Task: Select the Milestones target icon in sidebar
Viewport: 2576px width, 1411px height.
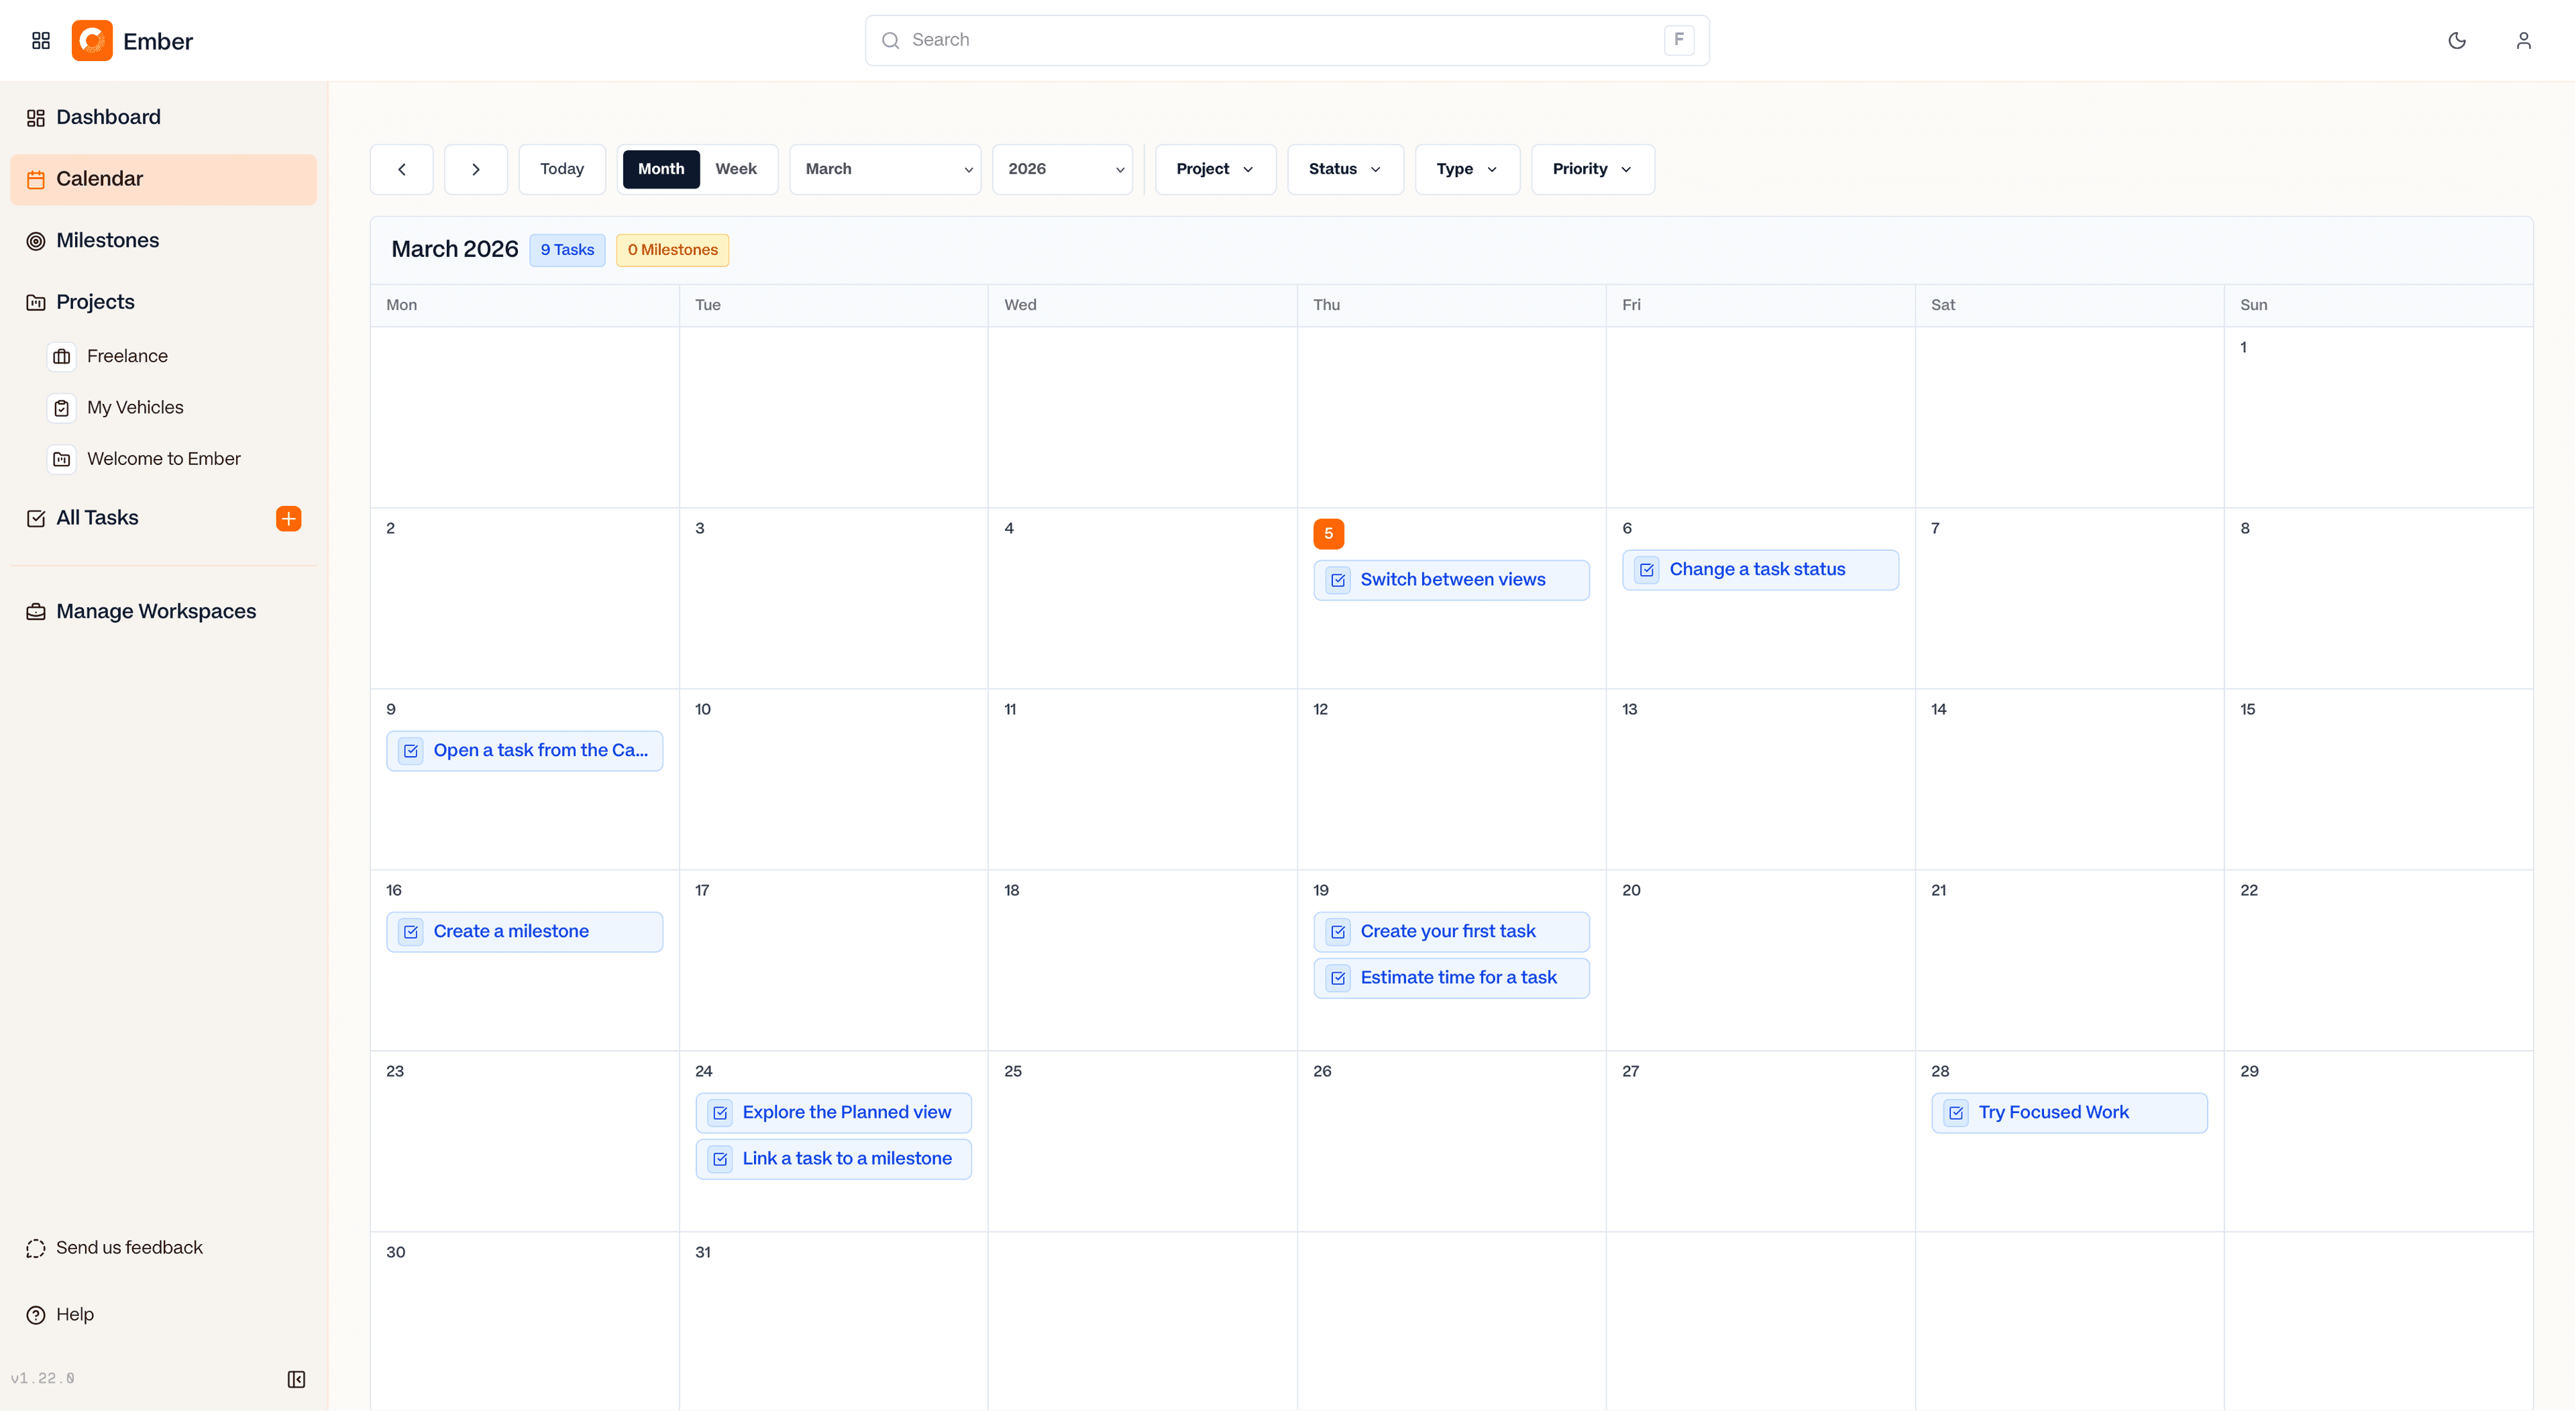Action: tap(36, 240)
